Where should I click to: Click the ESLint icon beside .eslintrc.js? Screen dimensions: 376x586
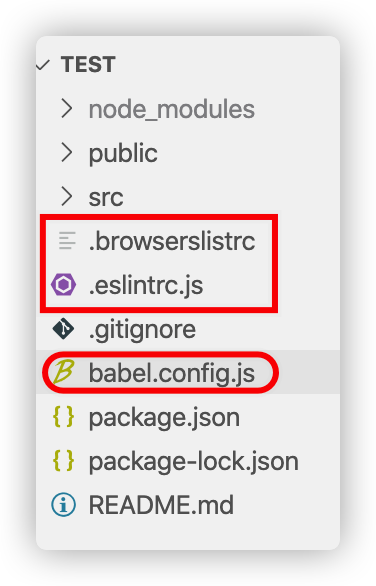click(64, 285)
